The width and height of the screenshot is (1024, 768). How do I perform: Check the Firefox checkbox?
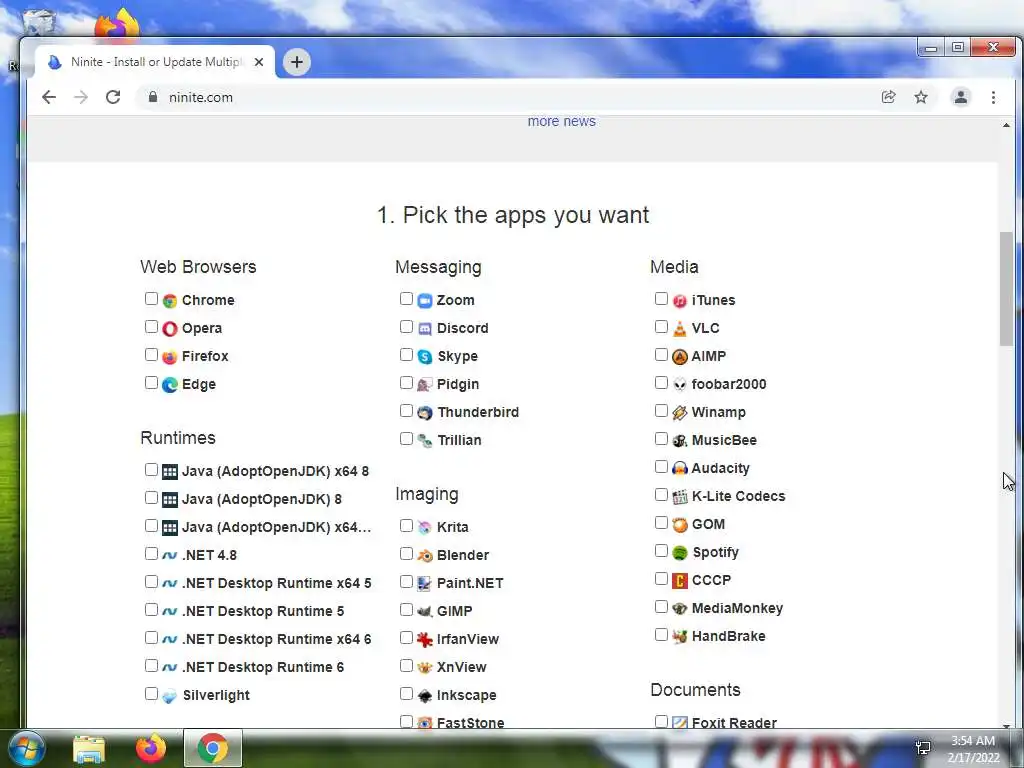pyautogui.click(x=152, y=355)
